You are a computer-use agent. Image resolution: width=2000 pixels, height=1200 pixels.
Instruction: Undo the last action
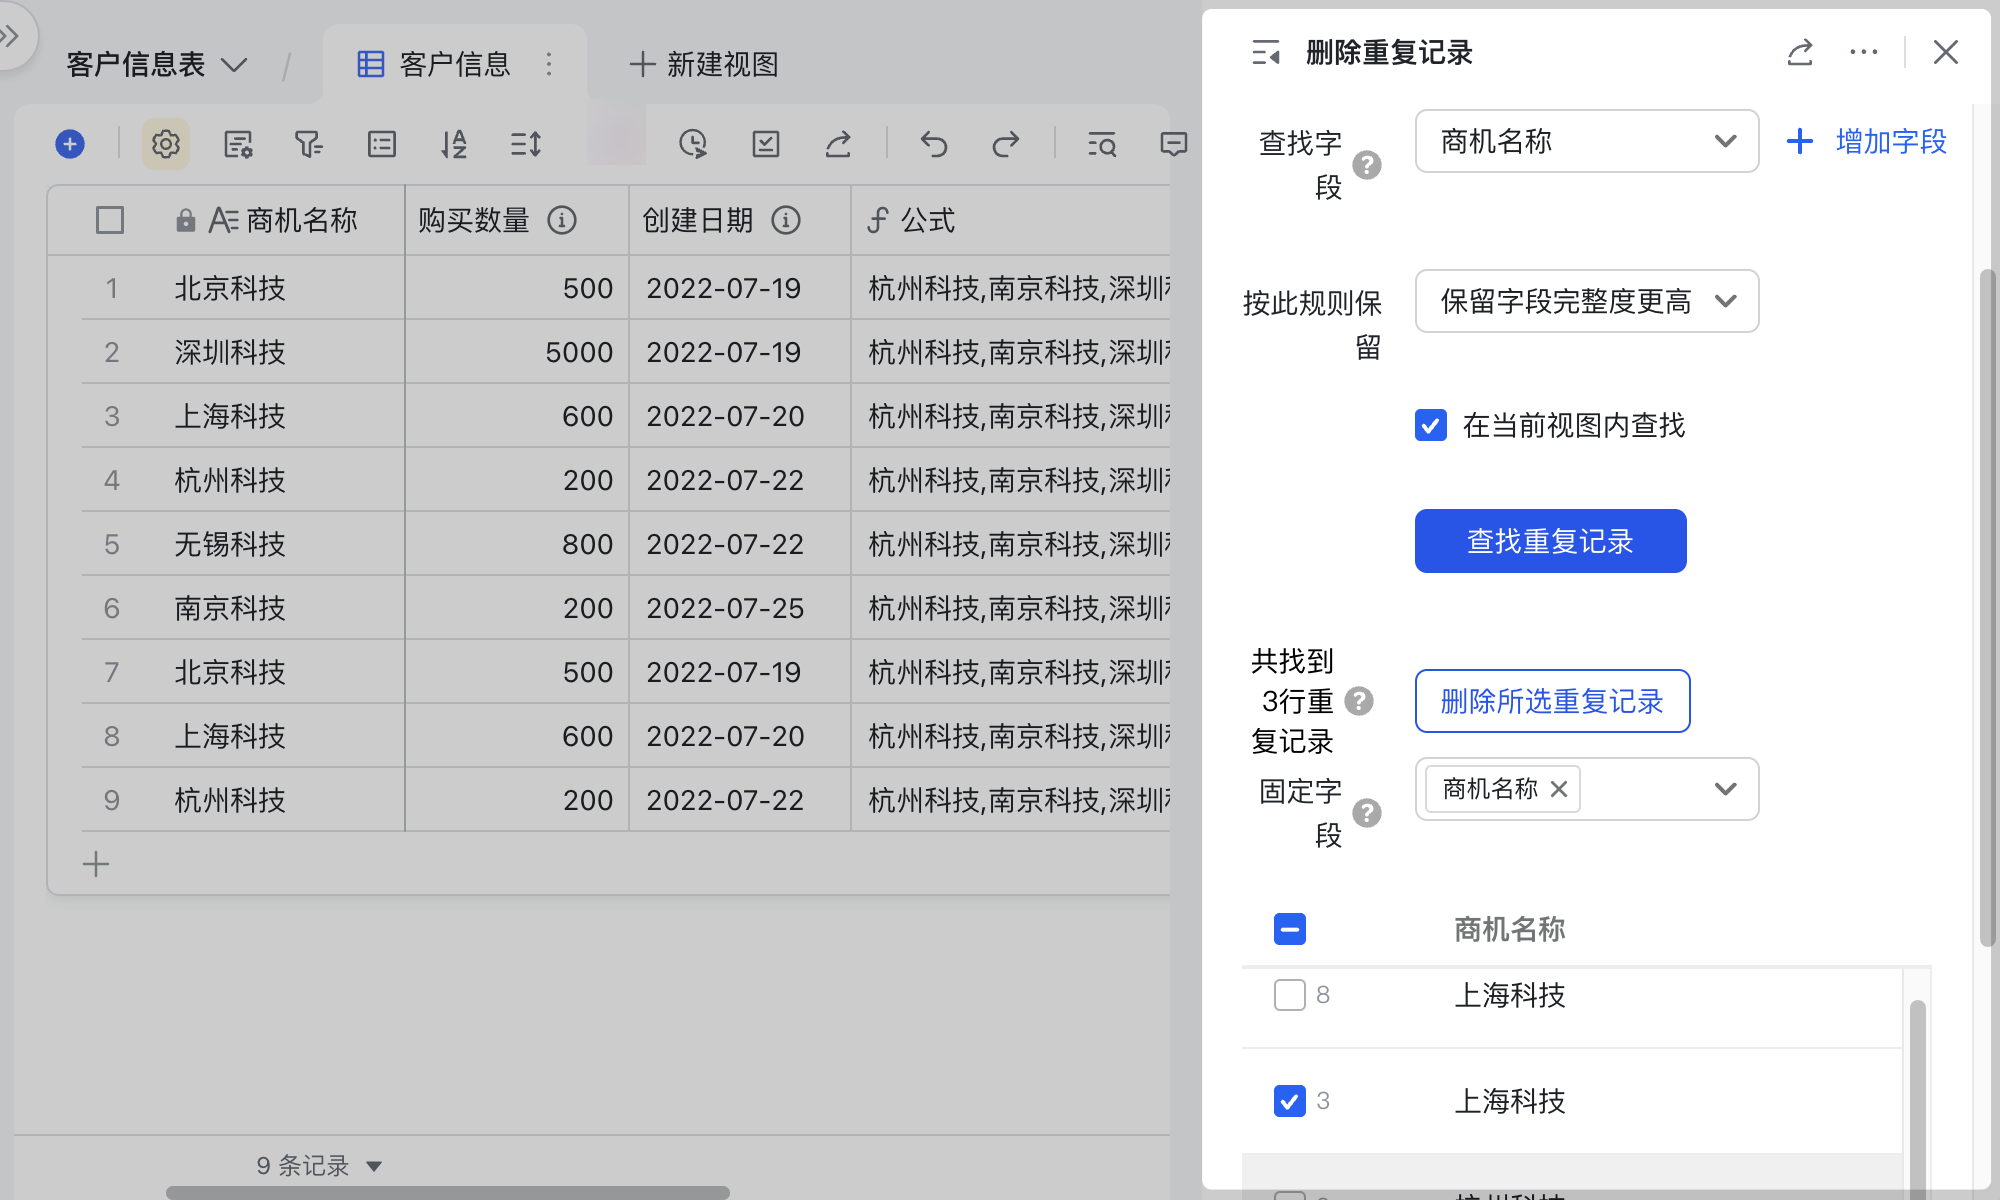click(934, 144)
